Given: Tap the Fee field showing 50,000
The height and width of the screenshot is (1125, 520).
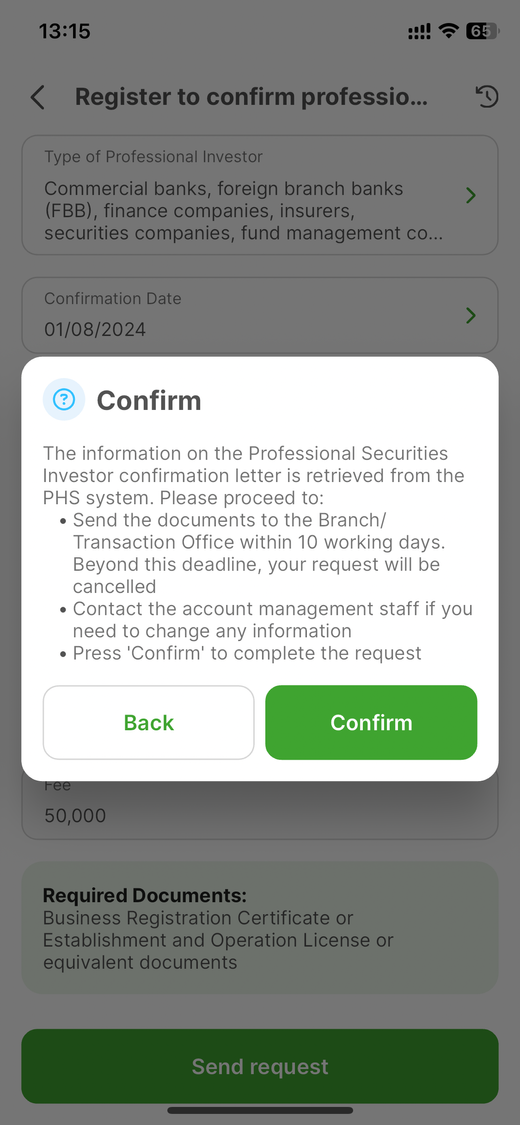Looking at the screenshot, I should point(260,809).
